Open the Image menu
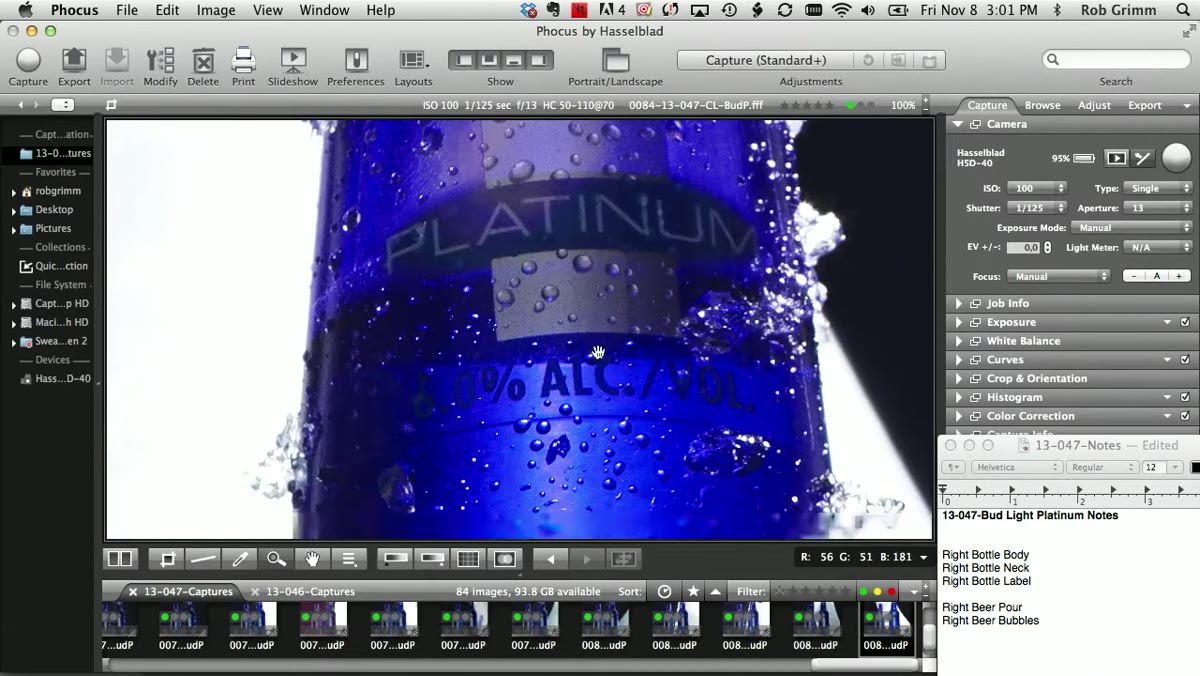The image size is (1200, 676). pyautogui.click(x=216, y=10)
